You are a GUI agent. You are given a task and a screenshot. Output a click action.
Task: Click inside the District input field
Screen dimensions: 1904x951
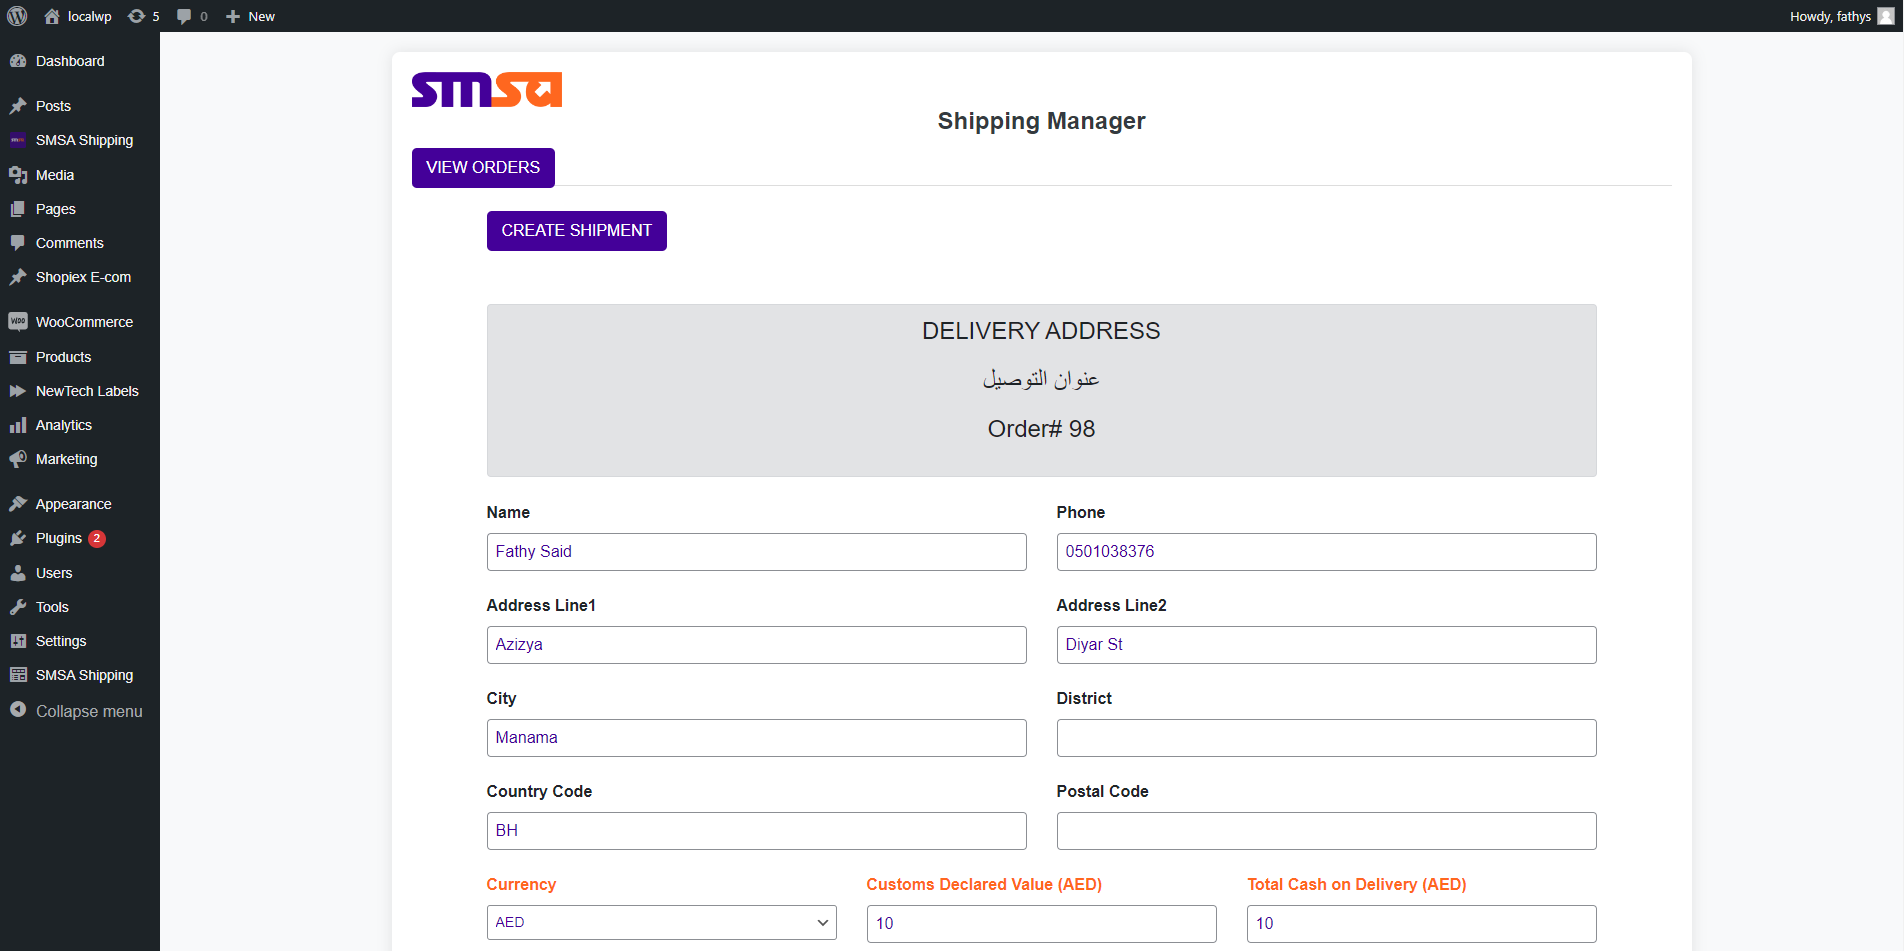click(1326, 738)
